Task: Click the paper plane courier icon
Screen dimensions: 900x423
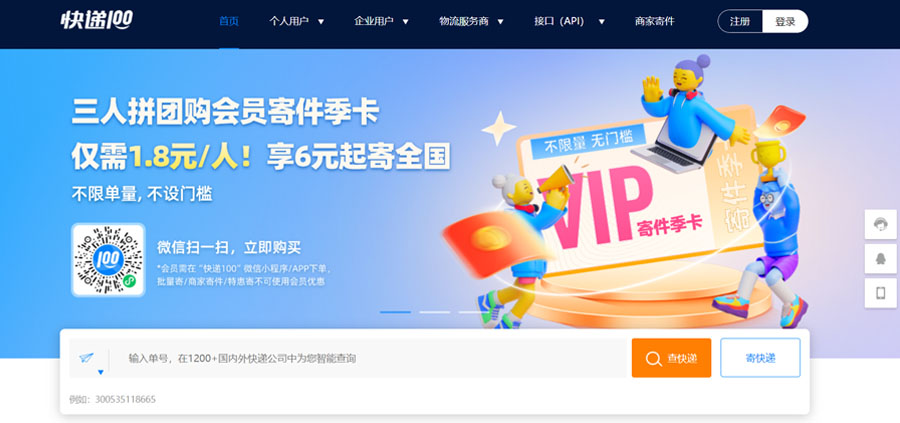Action: click(x=86, y=358)
